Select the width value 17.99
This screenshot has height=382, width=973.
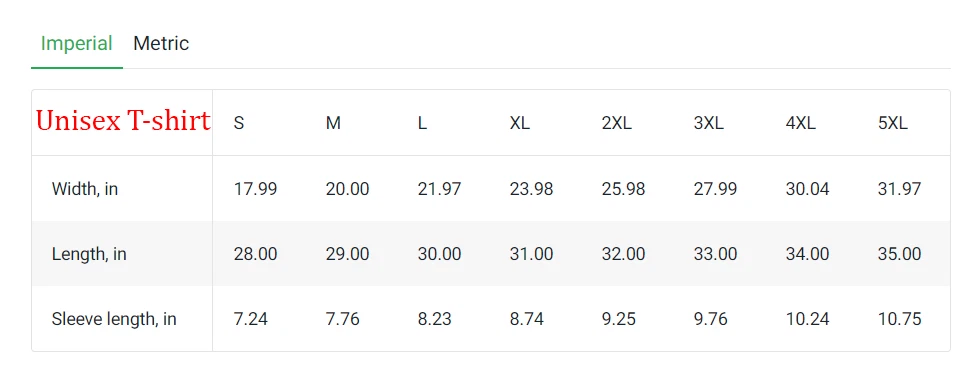pos(256,189)
